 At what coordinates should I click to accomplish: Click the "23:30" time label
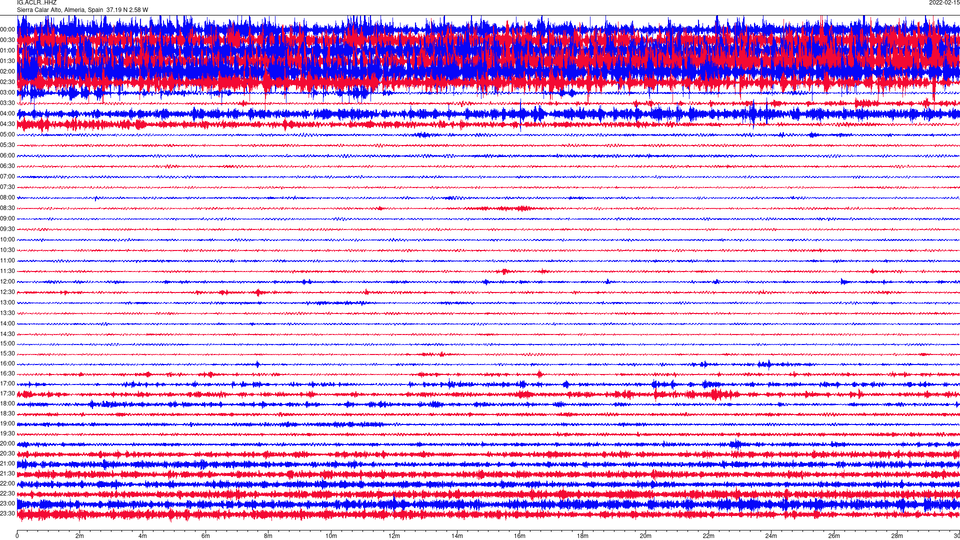(x=7, y=514)
